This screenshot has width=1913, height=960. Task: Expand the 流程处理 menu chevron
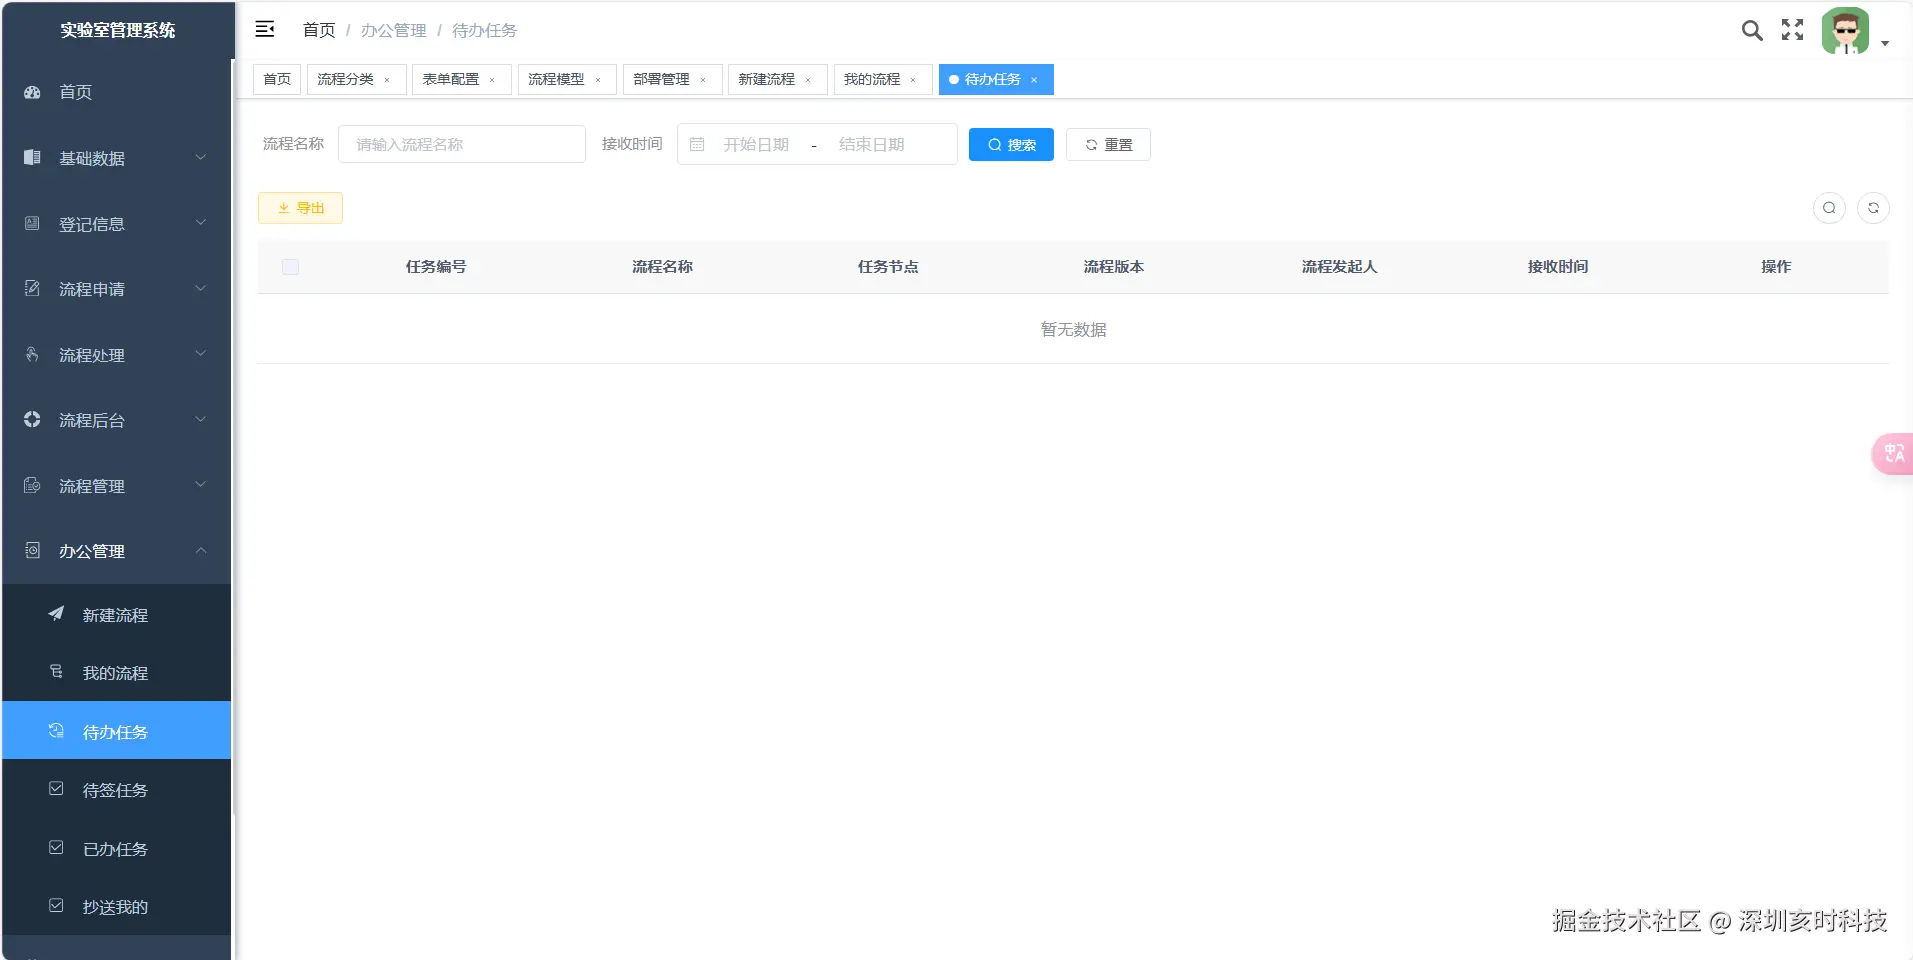[201, 353]
